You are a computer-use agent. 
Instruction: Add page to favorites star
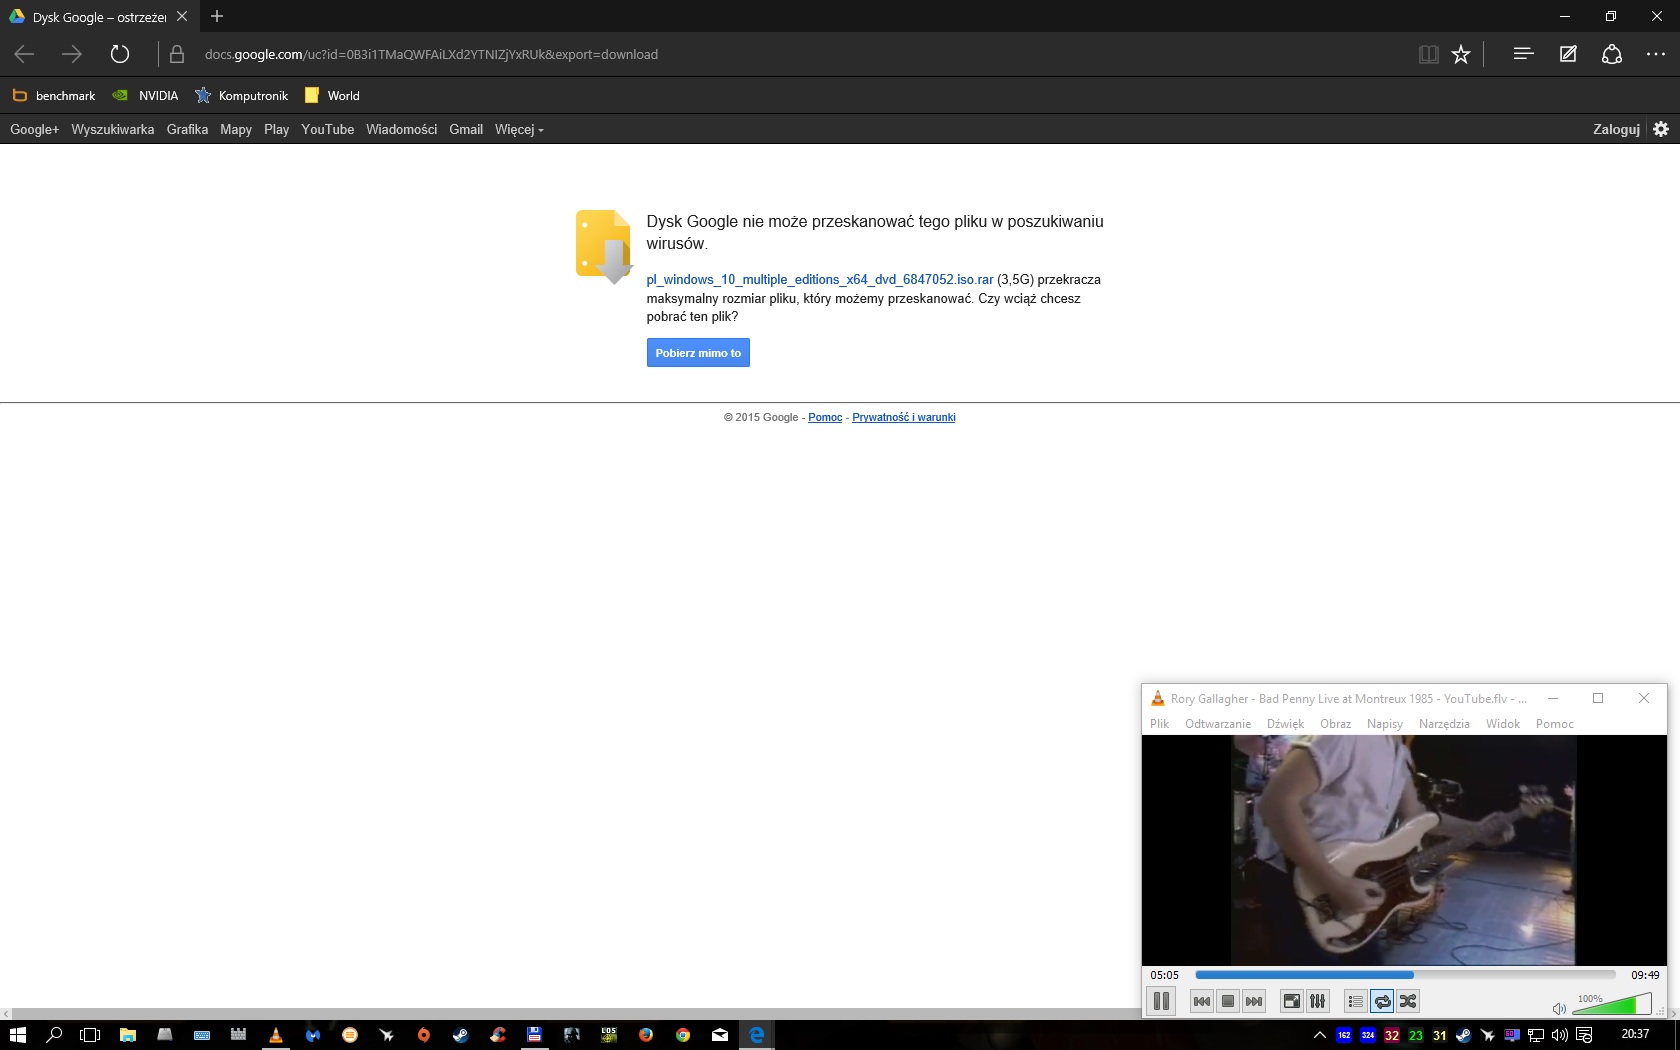(1461, 54)
